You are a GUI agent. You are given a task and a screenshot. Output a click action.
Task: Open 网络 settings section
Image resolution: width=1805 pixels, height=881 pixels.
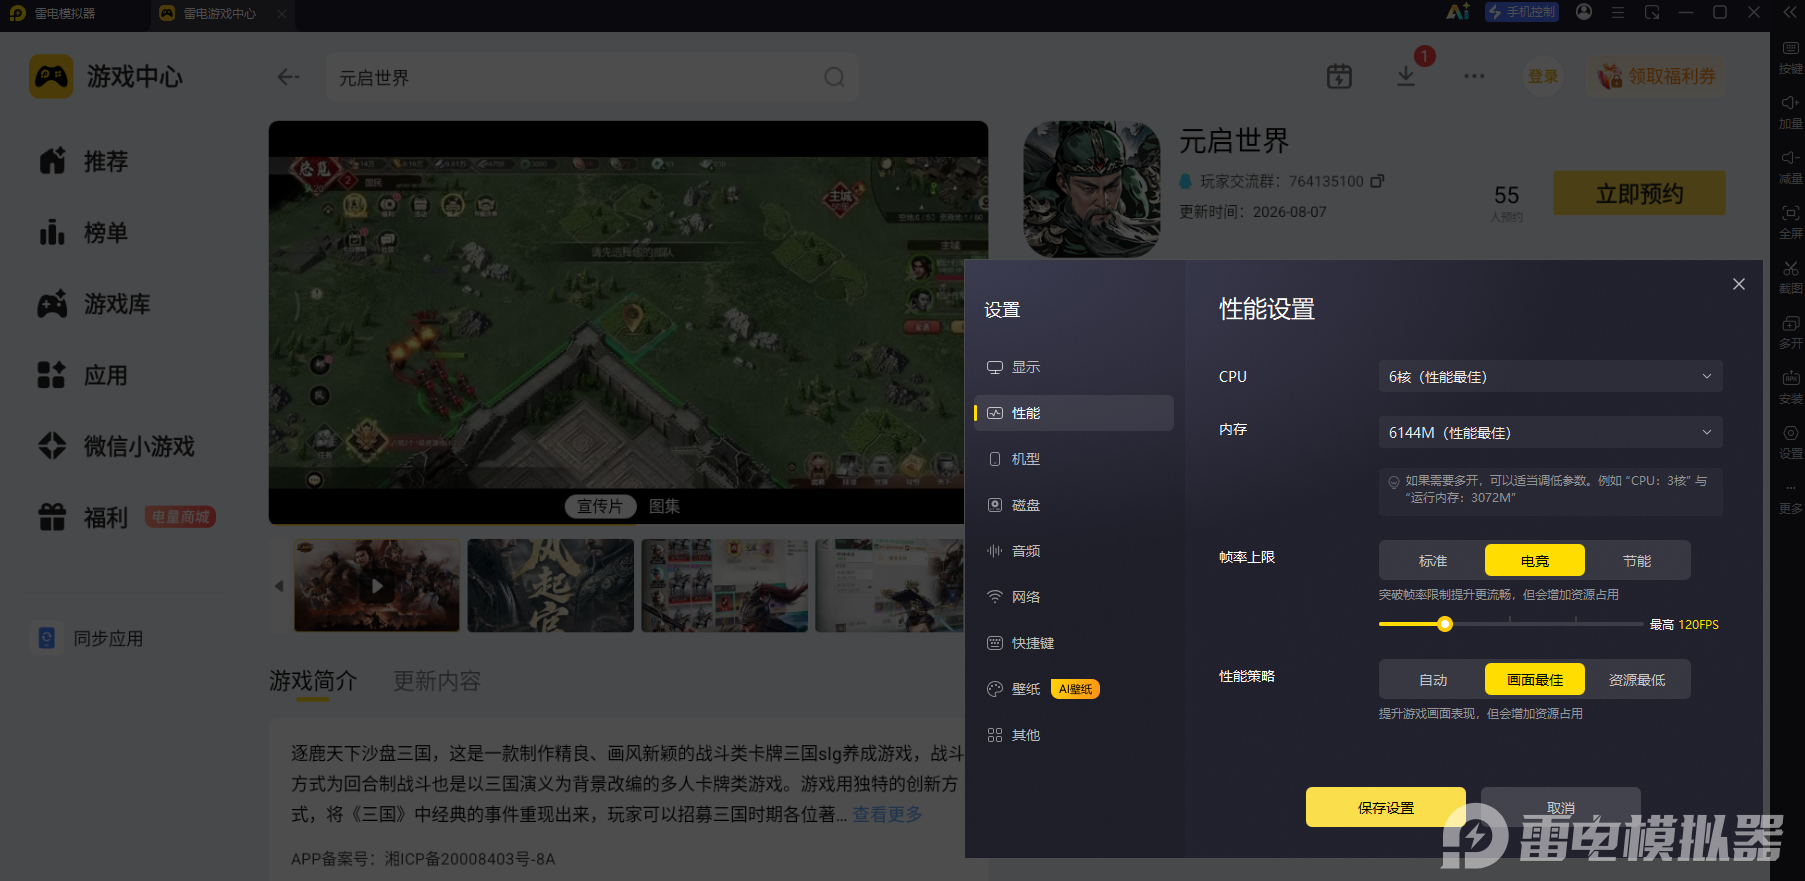click(x=1074, y=597)
